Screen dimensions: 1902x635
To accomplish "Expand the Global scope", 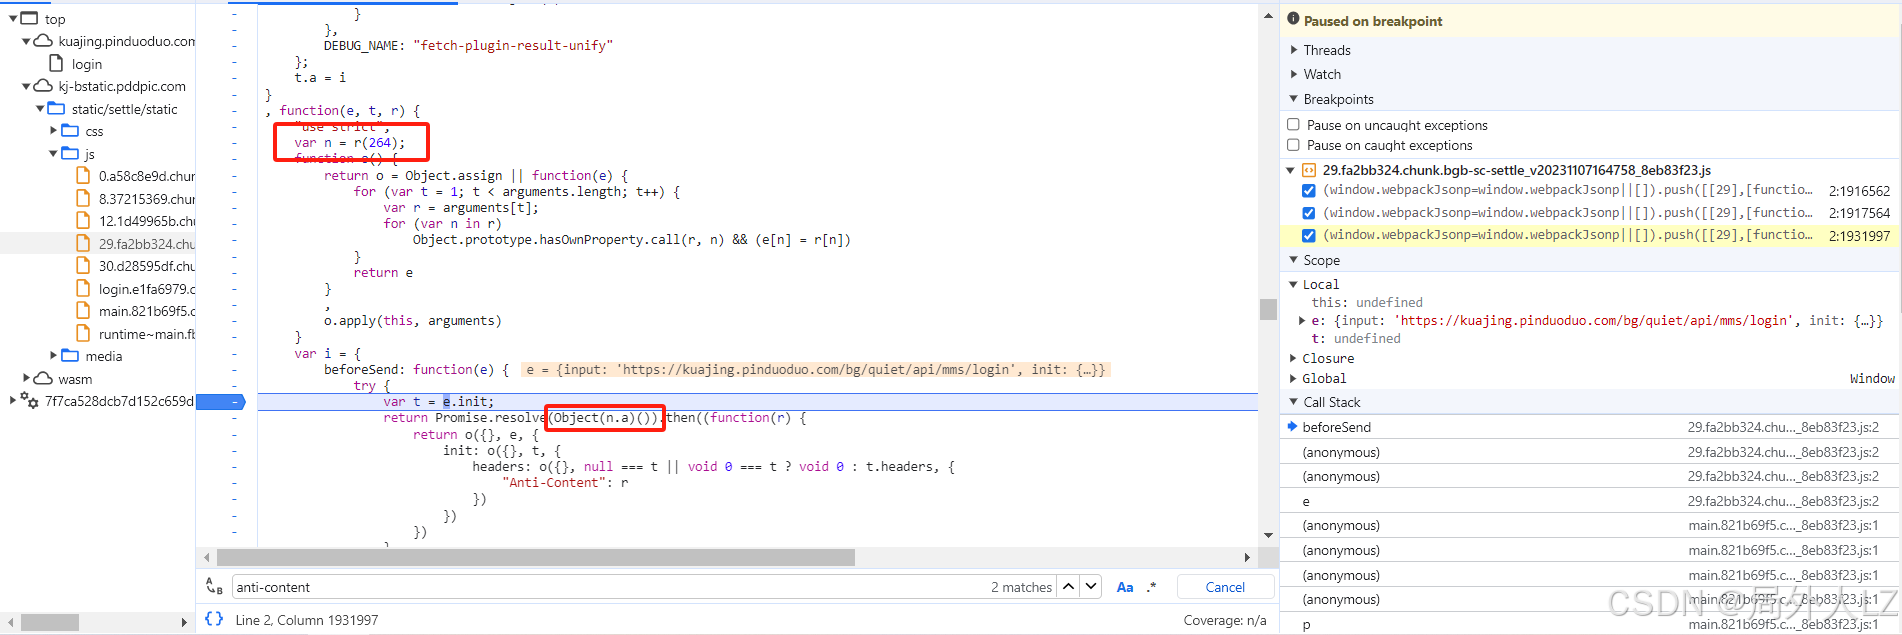I will (1293, 378).
